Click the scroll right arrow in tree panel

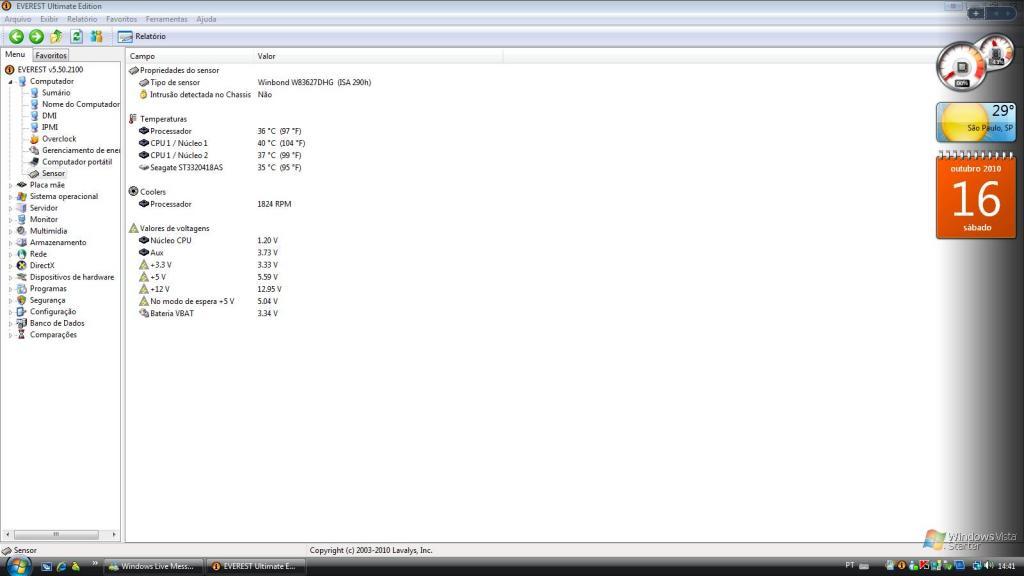point(114,534)
